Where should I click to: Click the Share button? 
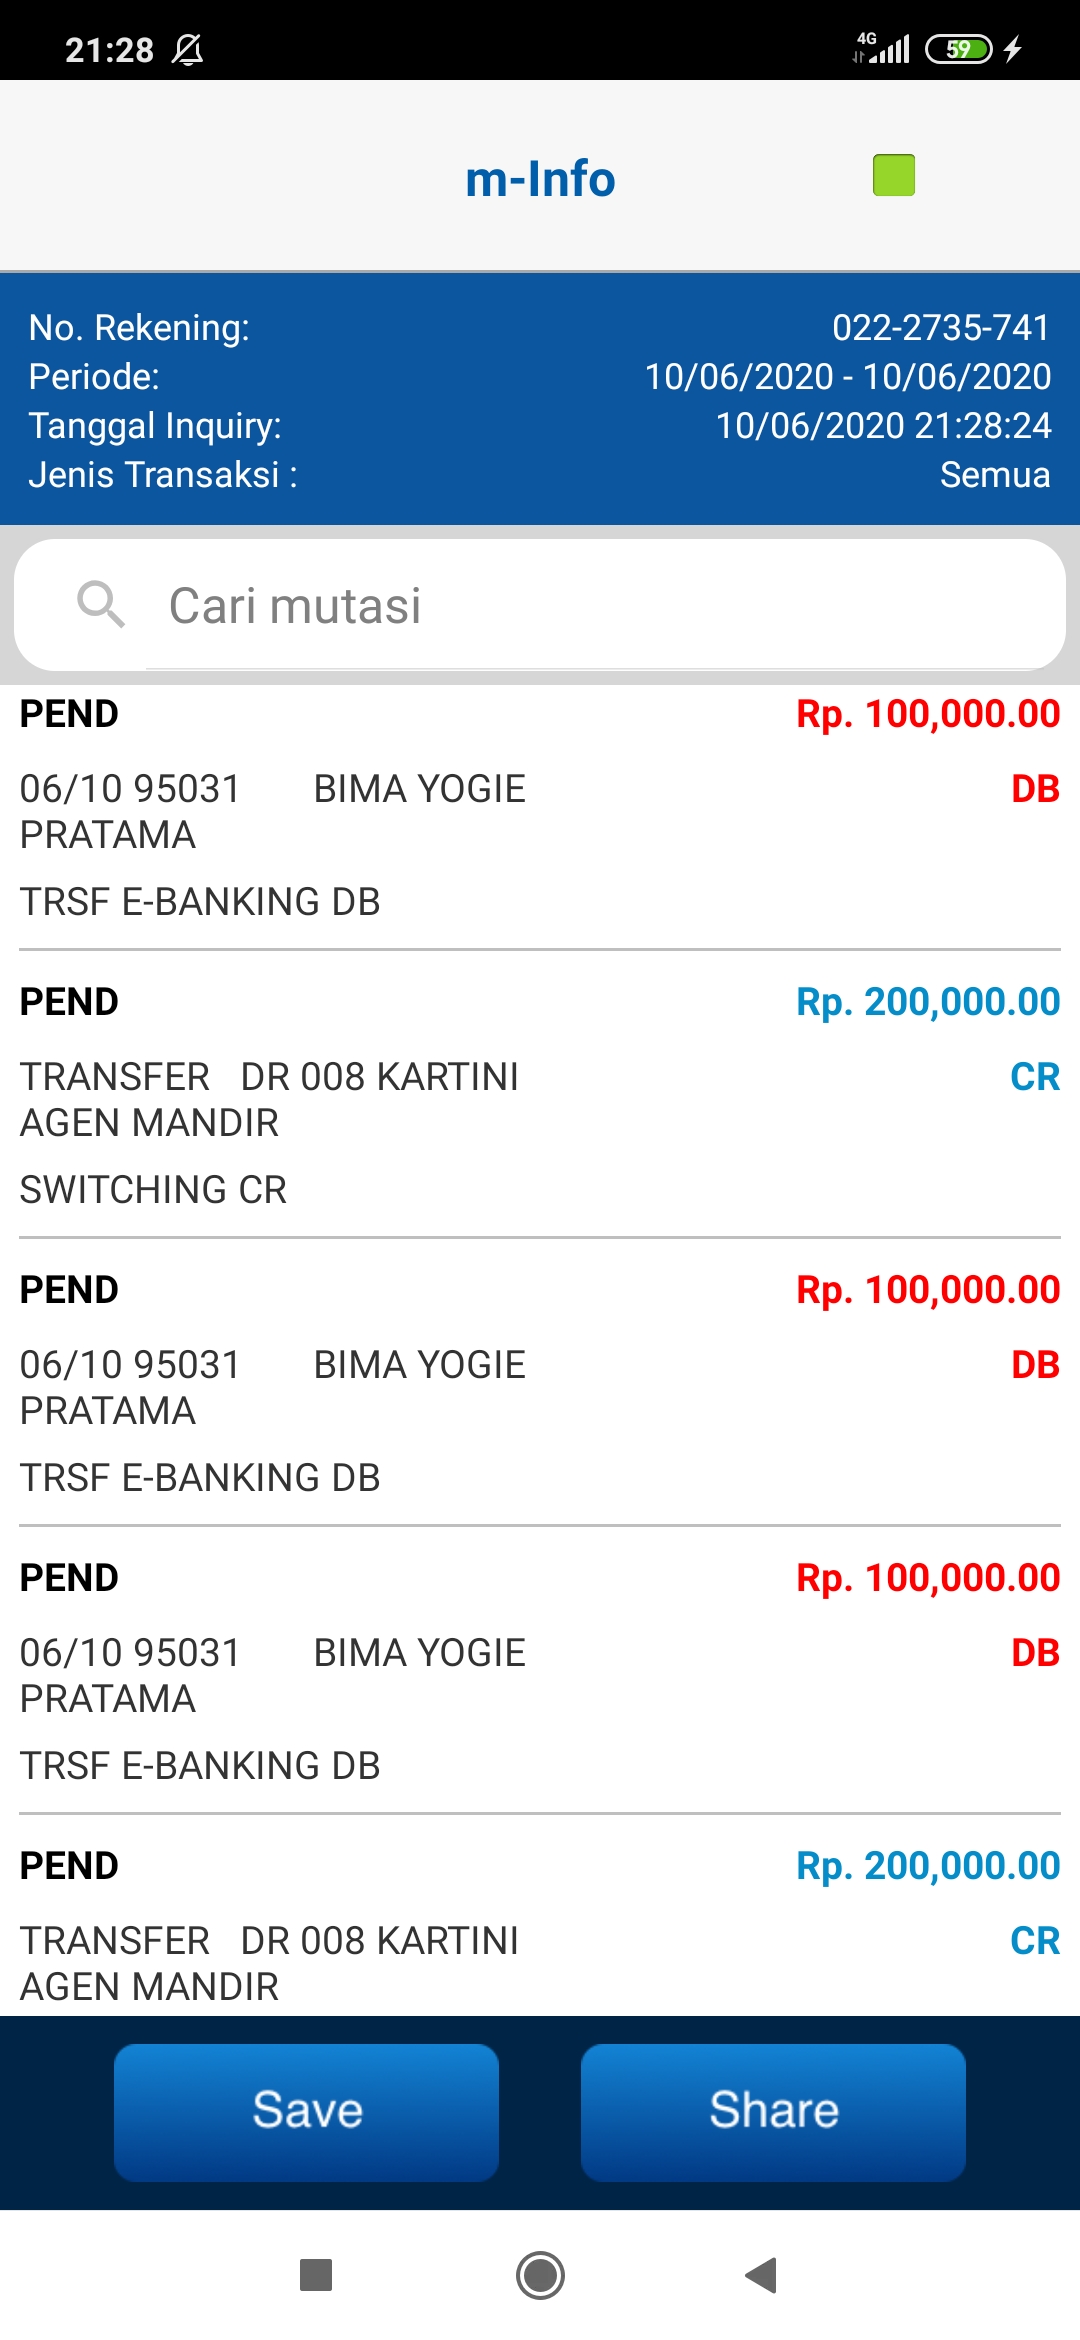point(773,2111)
